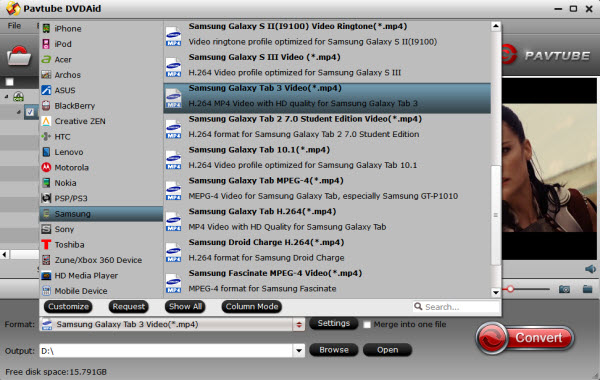Image resolution: width=600 pixels, height=380 pixels.
Task: Collapse the checked title tree node
Action: click(x=18, y=112)
